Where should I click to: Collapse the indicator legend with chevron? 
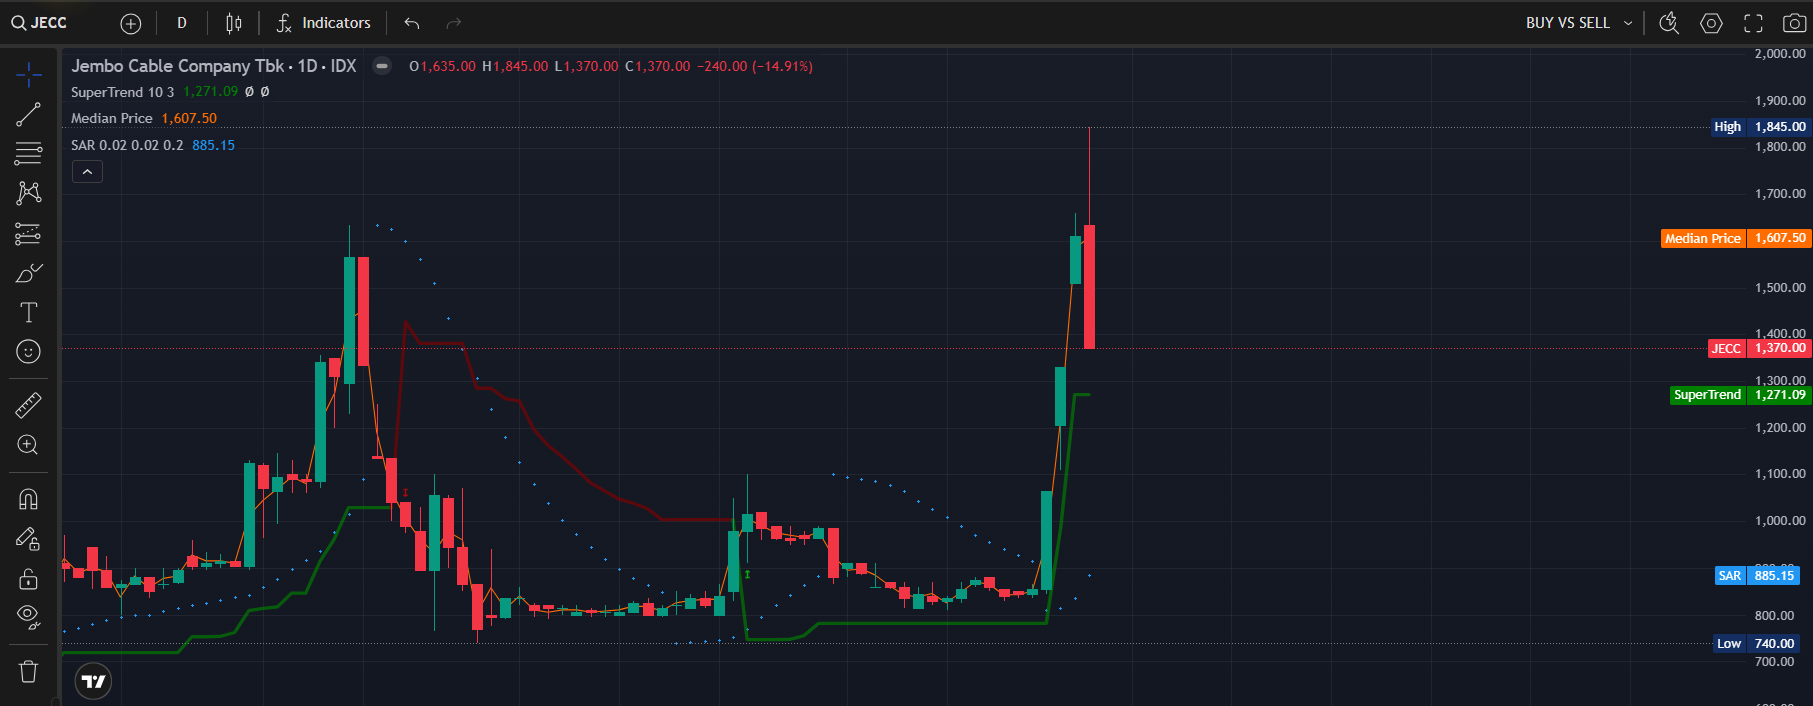[87, 172]
